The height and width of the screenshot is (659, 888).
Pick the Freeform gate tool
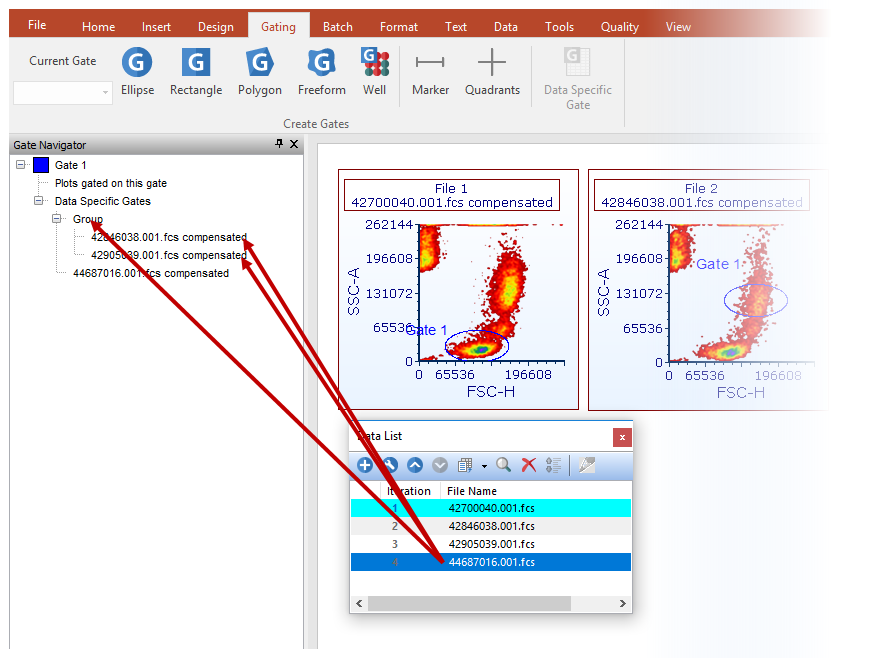321,72
